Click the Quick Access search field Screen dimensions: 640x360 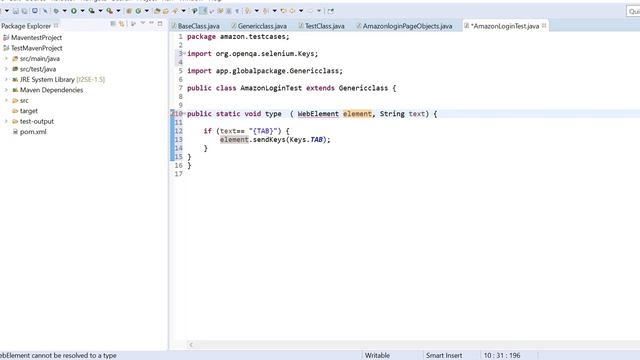pos(633,11)
